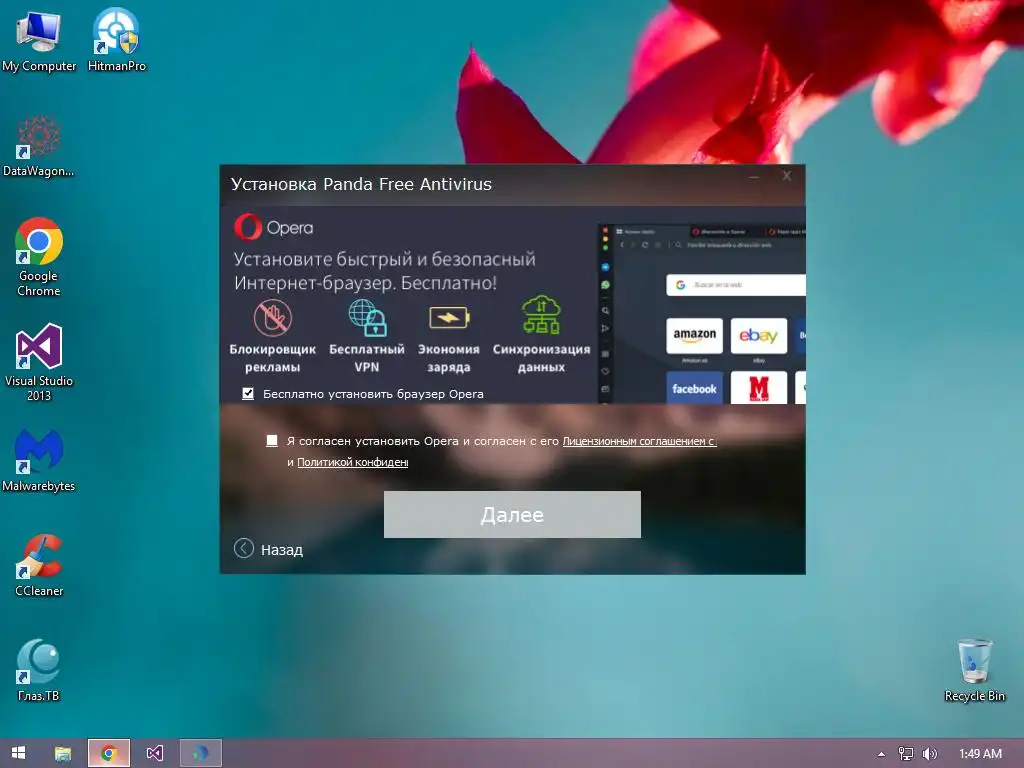1024x768 pixels.
Task: Open the 'Лицензионным соглашением' link
Action: point(639,441)
